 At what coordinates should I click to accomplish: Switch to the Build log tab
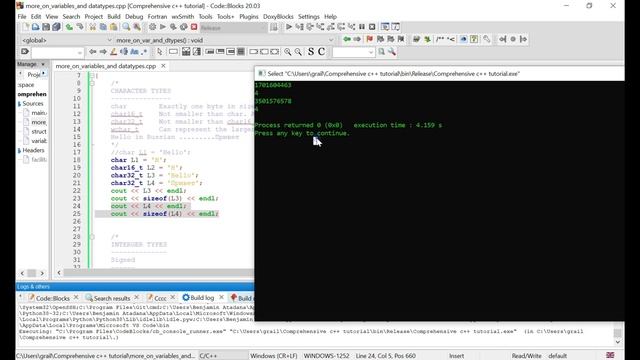tap(202, 298)
